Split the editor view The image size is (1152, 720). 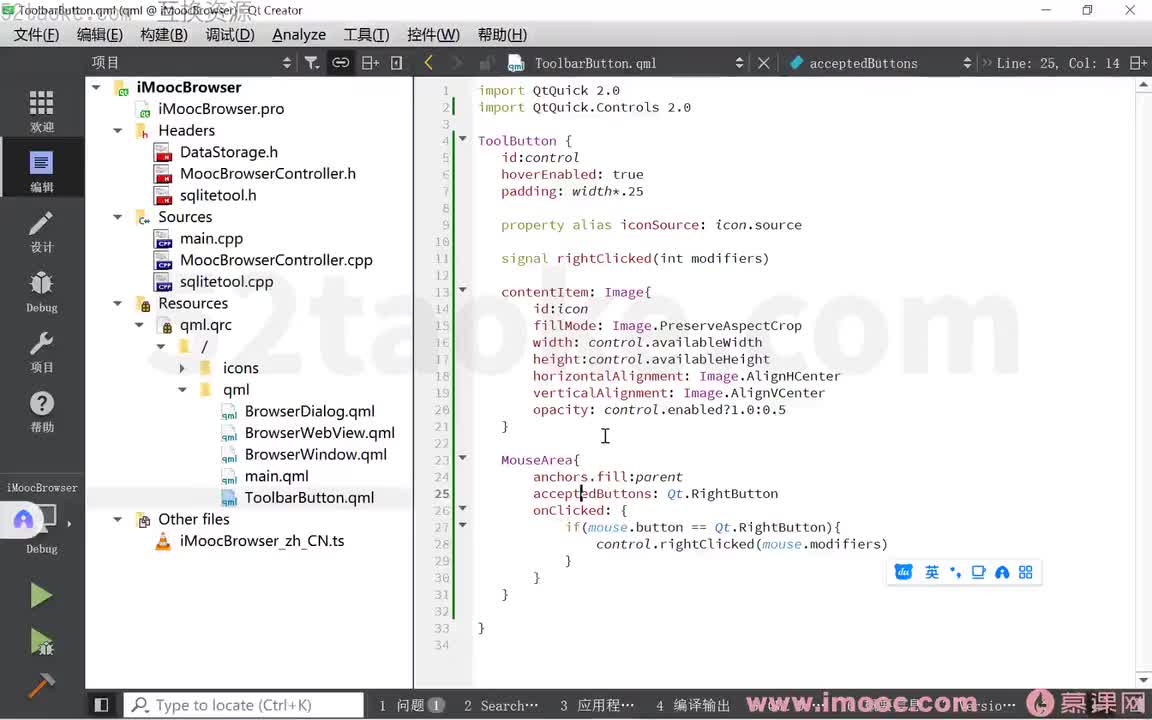[x=1138, y=63]
